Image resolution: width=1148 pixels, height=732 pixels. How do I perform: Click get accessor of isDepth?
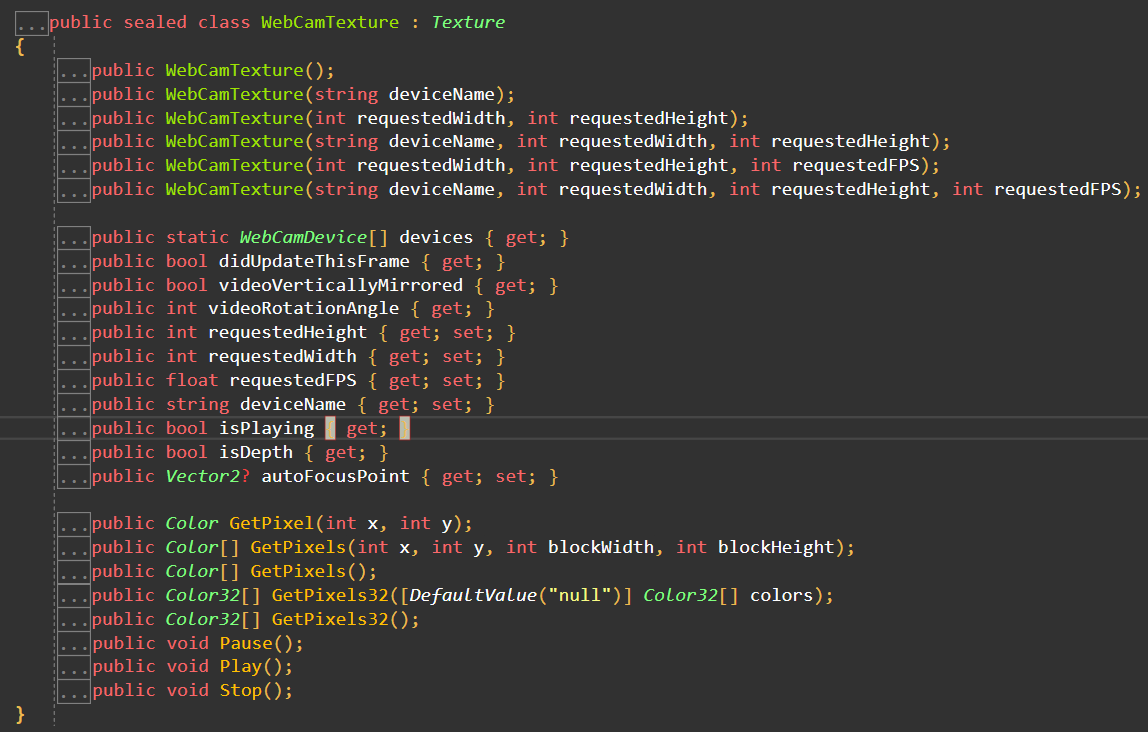click(341, 453)
